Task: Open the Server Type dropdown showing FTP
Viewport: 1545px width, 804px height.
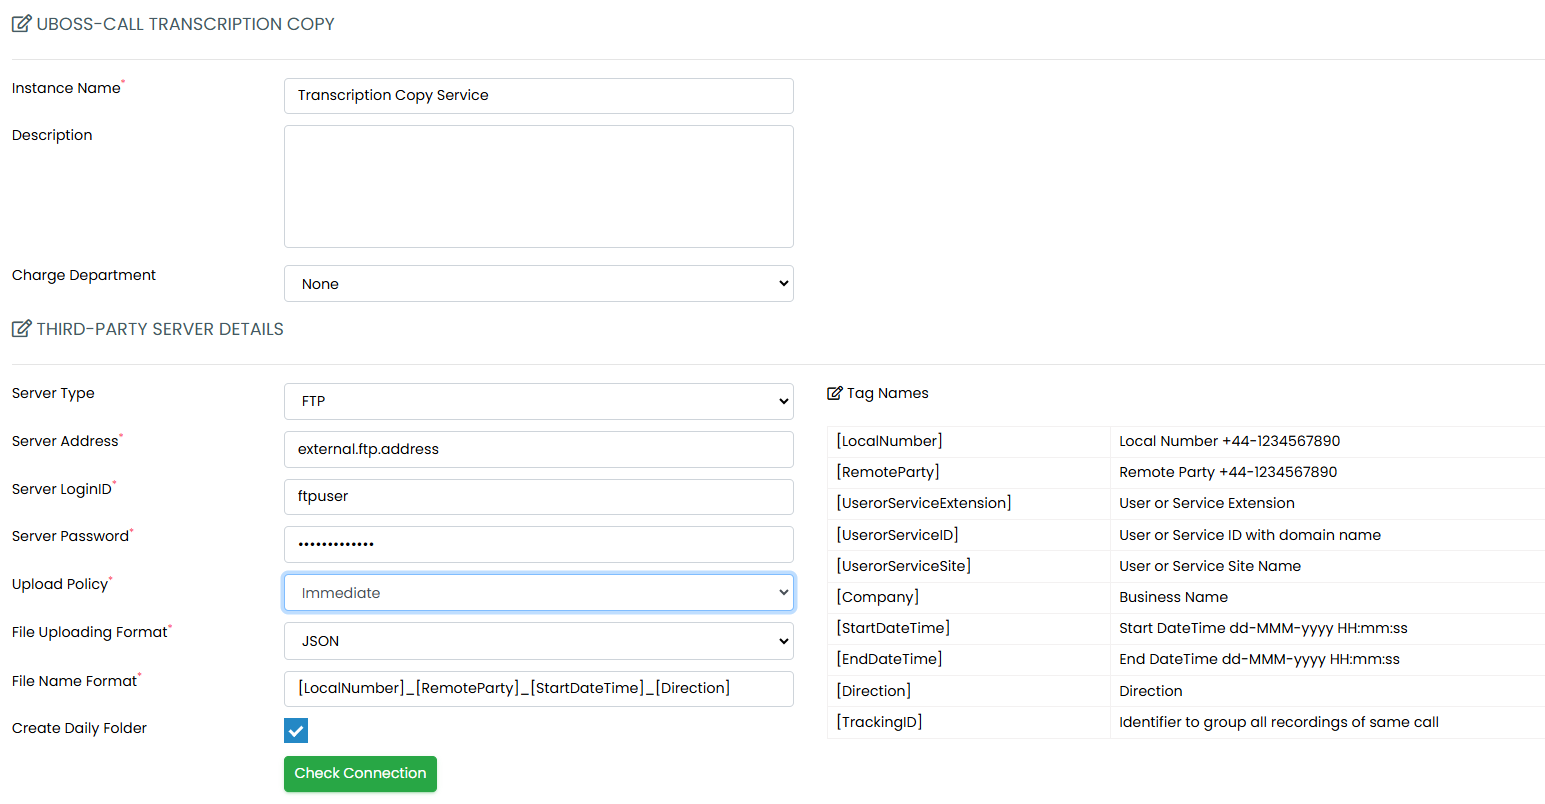Action: click(539, 401)
